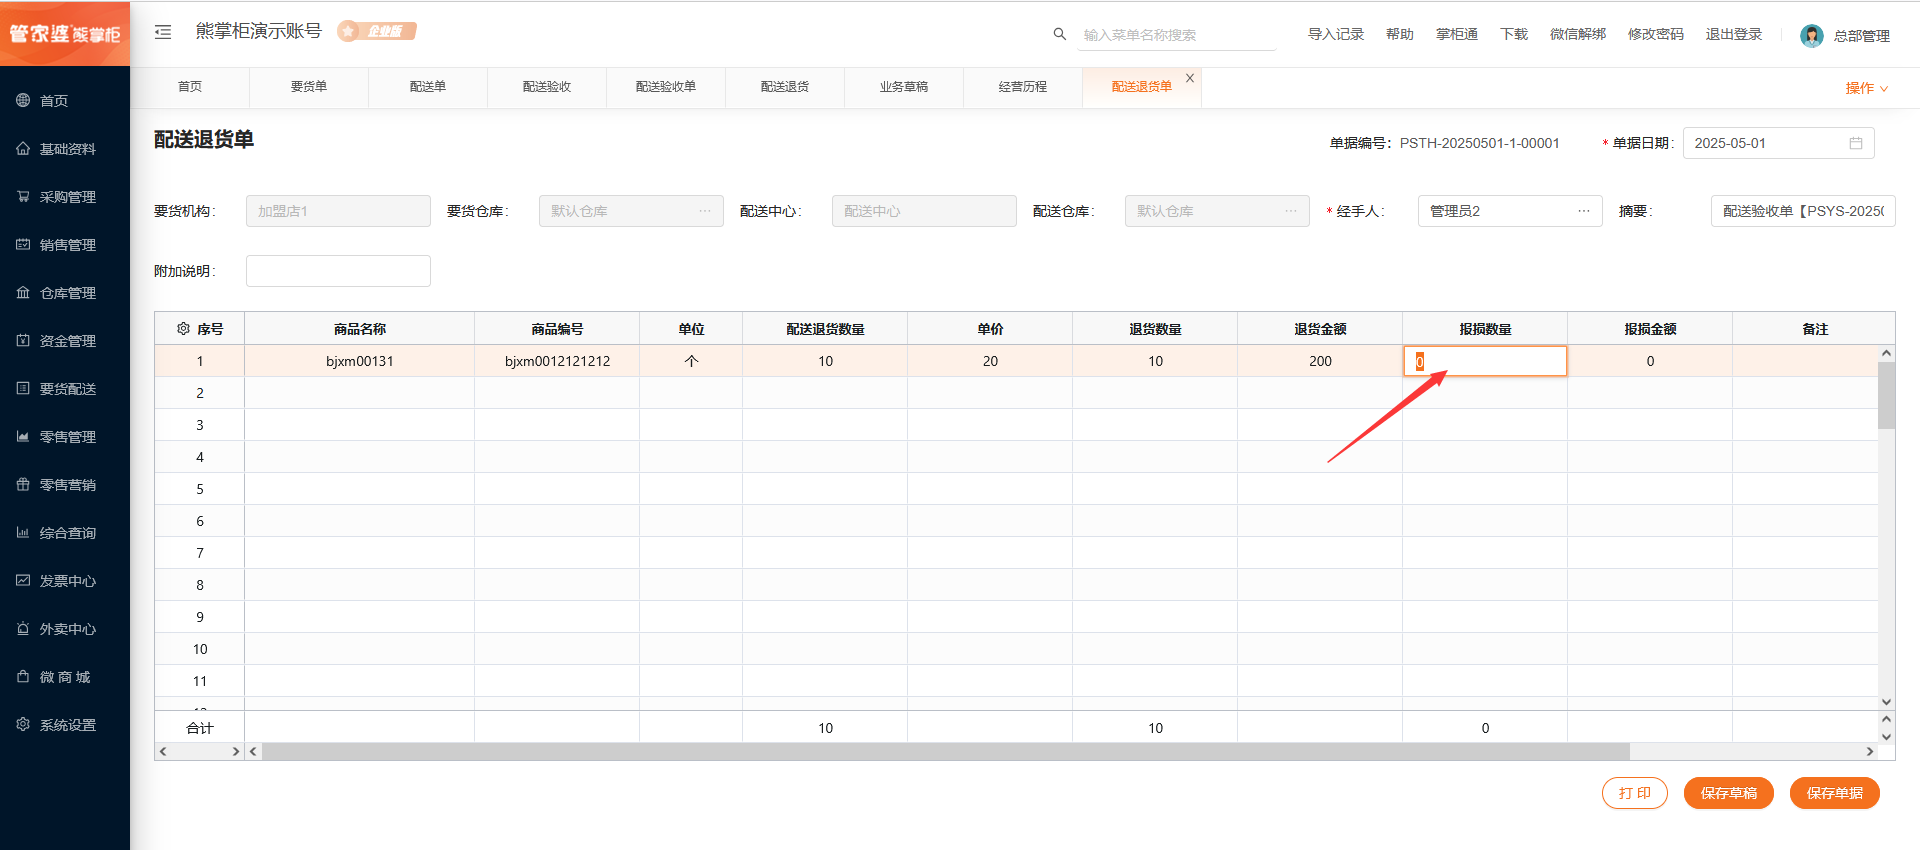This screenshot has width=1920, height=850.
Task: Click the 保存单据 button
Action: click(x=1835, y=793)
